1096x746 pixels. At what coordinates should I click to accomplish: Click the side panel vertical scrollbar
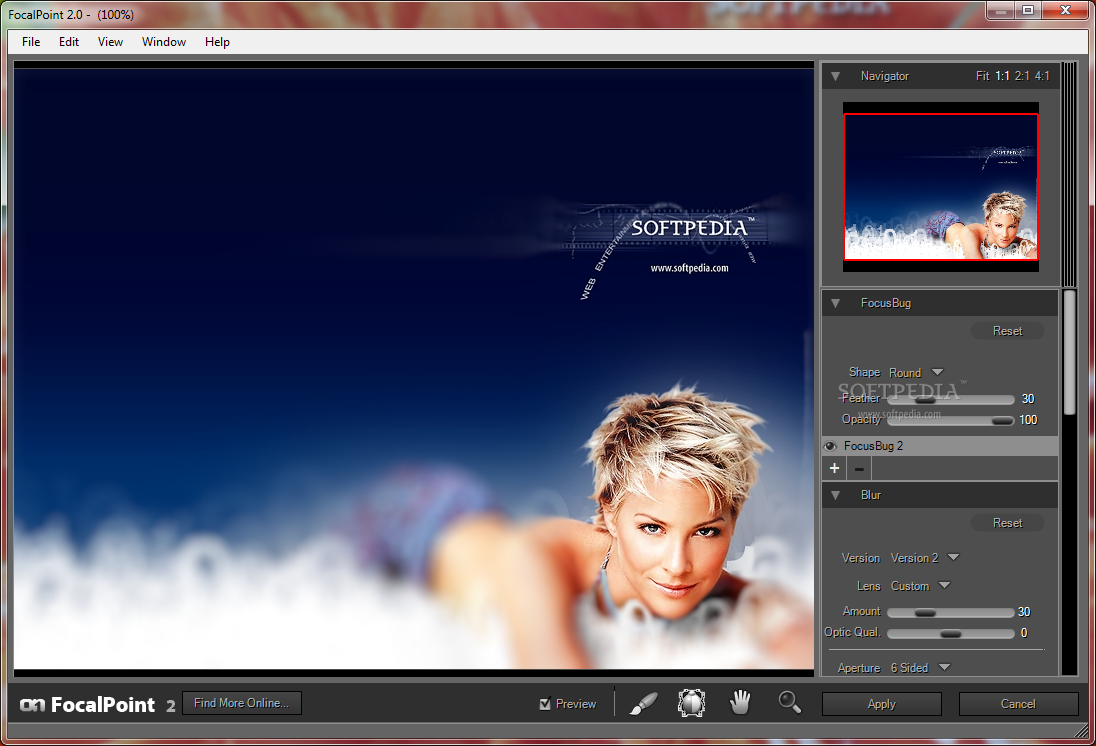tap(1069, 352)
